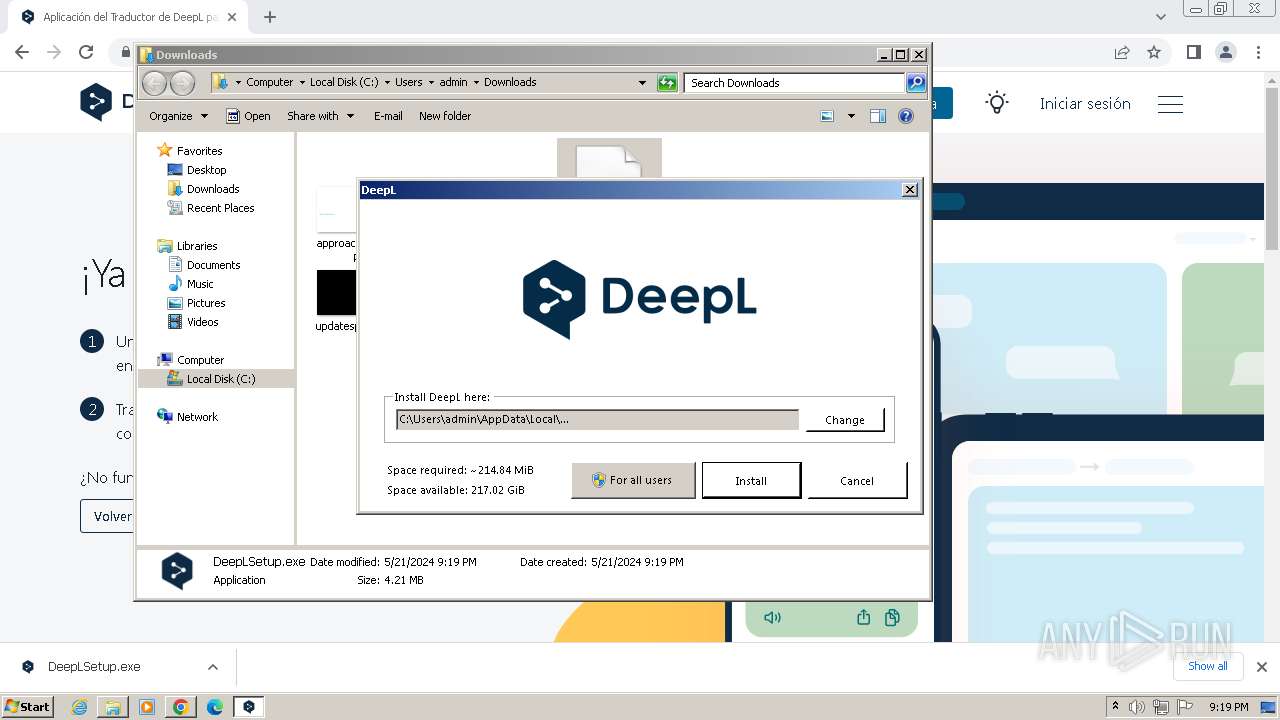The height and width of the screenshot is (720, 1280).
Task: Cancel the DeepL installation
Action: coord(857,480)
